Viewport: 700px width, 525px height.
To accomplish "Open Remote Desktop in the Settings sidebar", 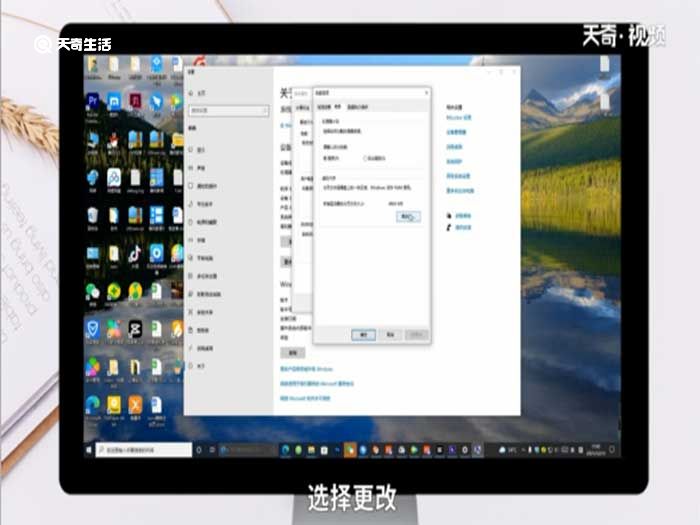I will [201, 348].
